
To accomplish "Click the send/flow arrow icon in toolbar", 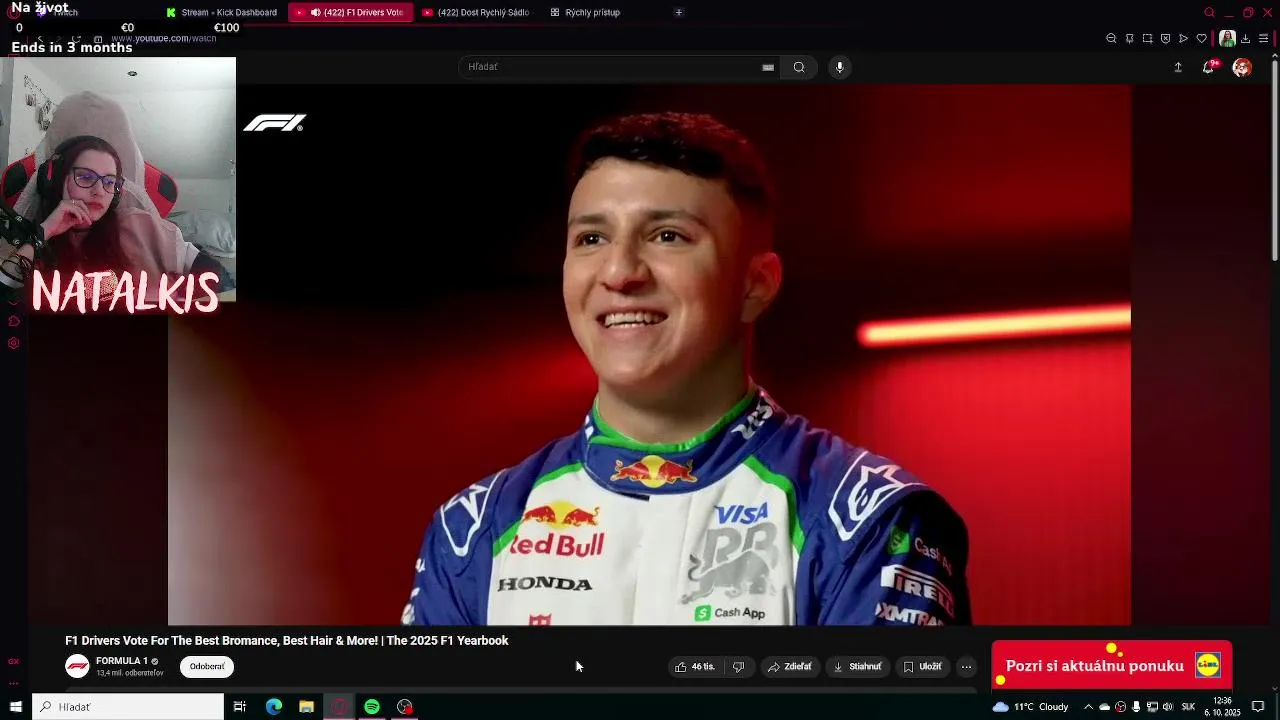I will (1183, 38).
